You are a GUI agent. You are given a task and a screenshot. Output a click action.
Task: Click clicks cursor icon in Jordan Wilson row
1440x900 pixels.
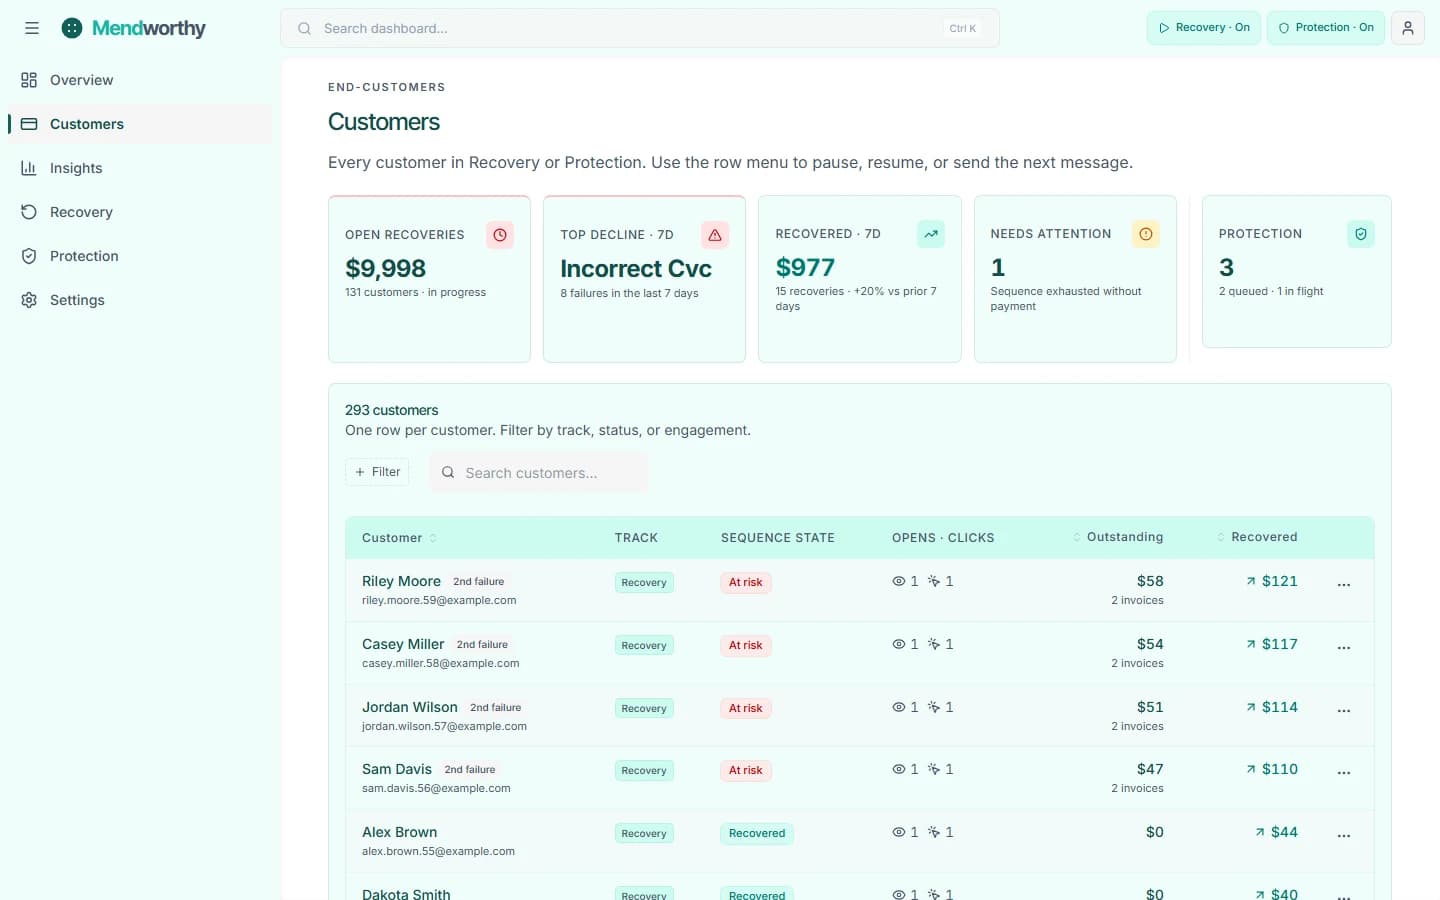tap(934, 707)
